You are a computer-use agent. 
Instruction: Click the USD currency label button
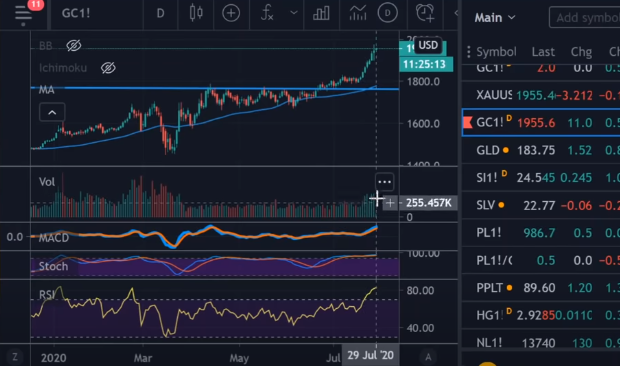(428, 45)
